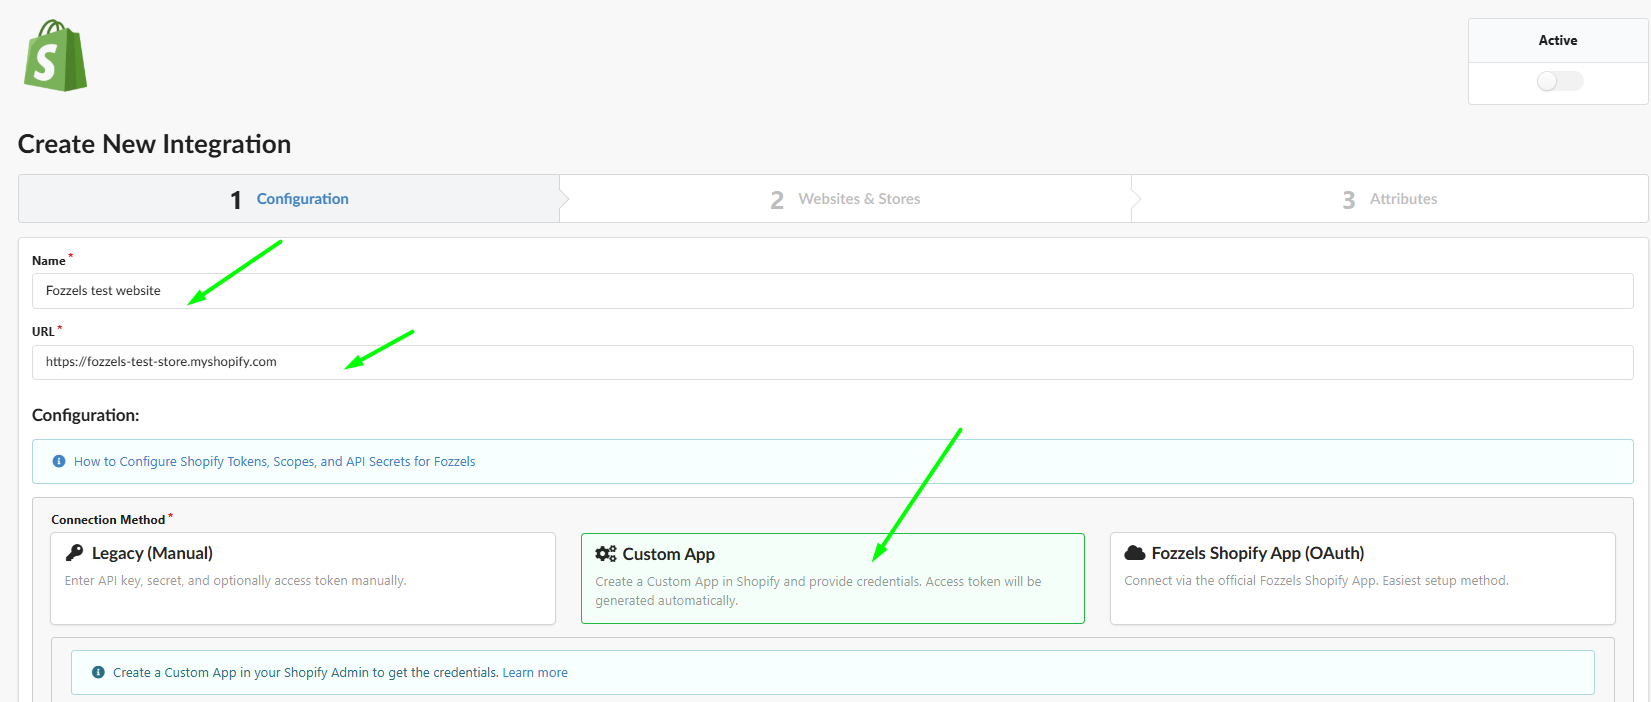Click the URL field label
This screenshot has height=702, width=1651.
(43, 332)
